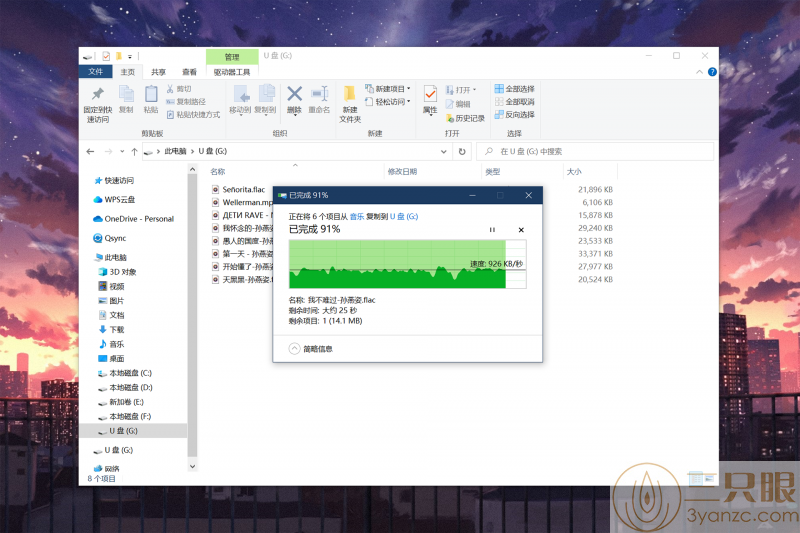This screenshot has height=533, width=800.
Task: Switch to the Home (主页) tab
Action: click(x=128, y=72)
